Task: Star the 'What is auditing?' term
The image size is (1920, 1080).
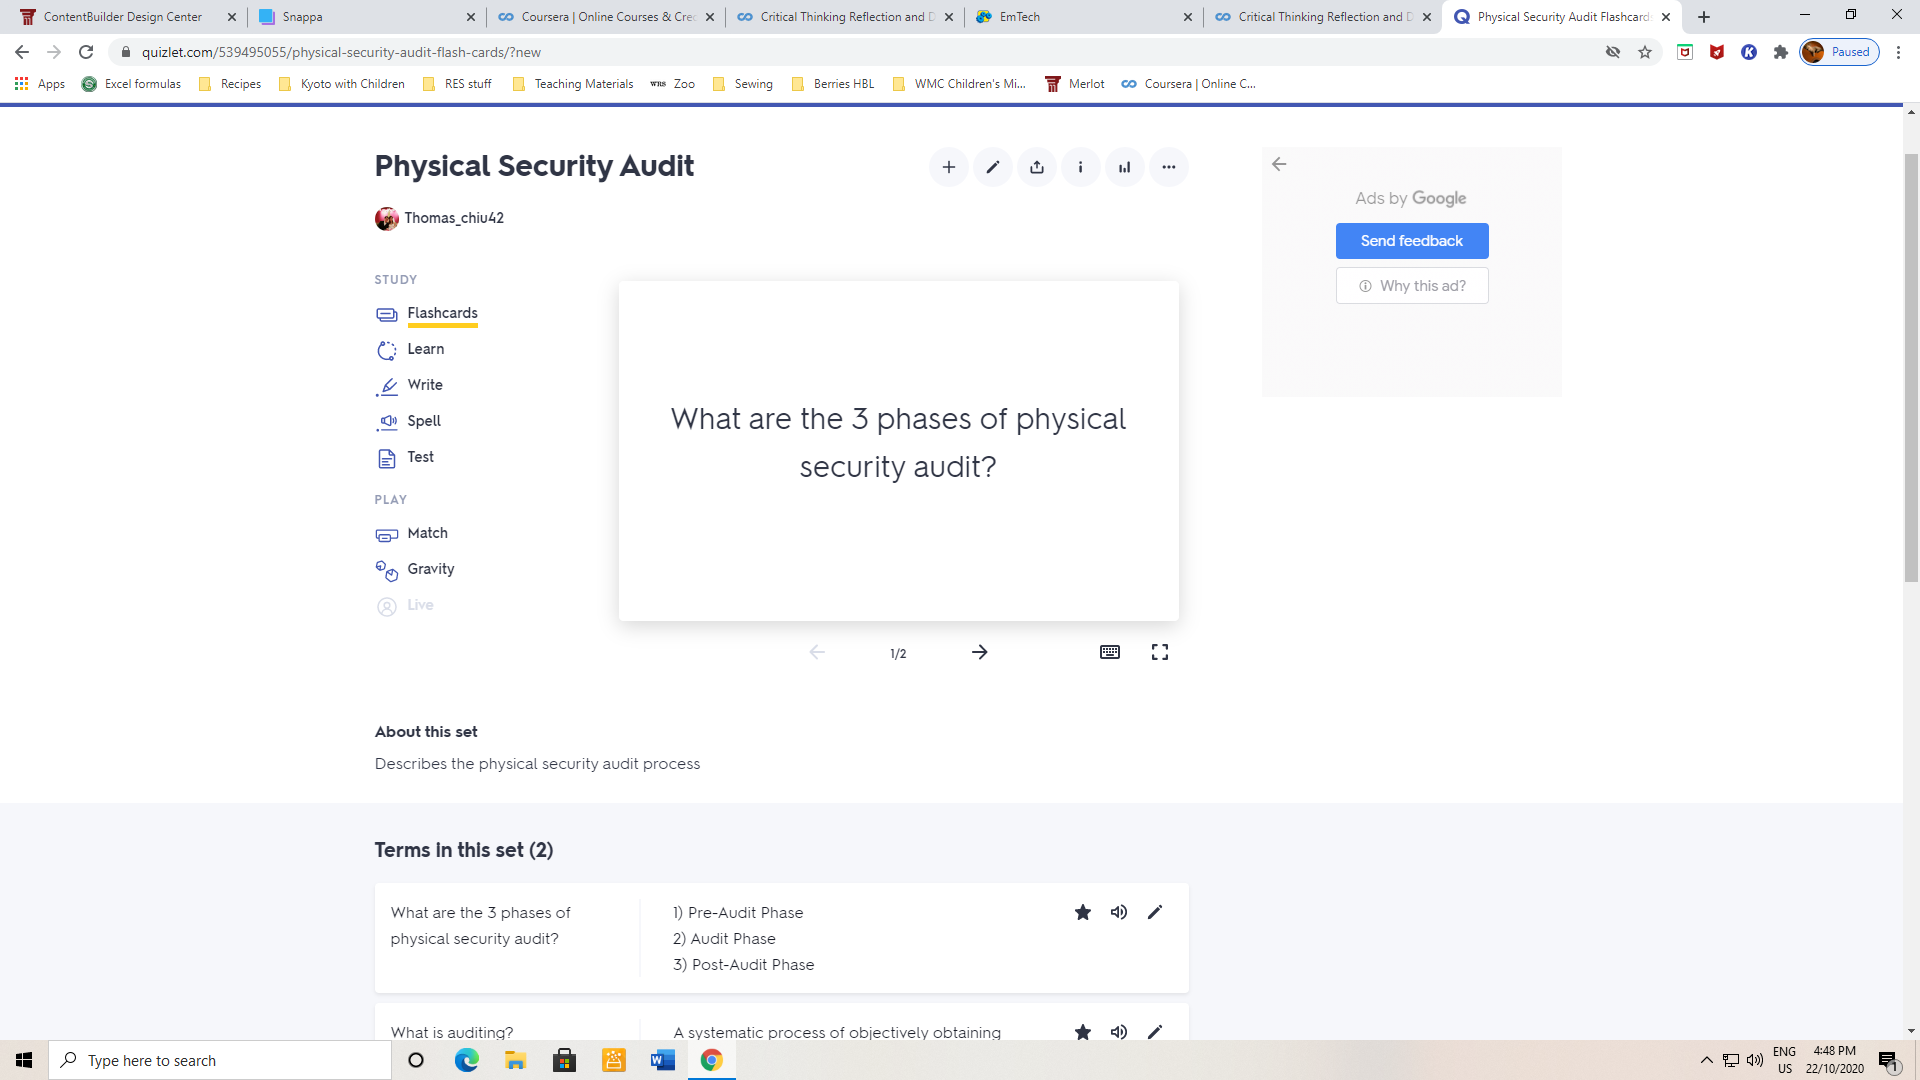Action: (x=1082, y=1032)
